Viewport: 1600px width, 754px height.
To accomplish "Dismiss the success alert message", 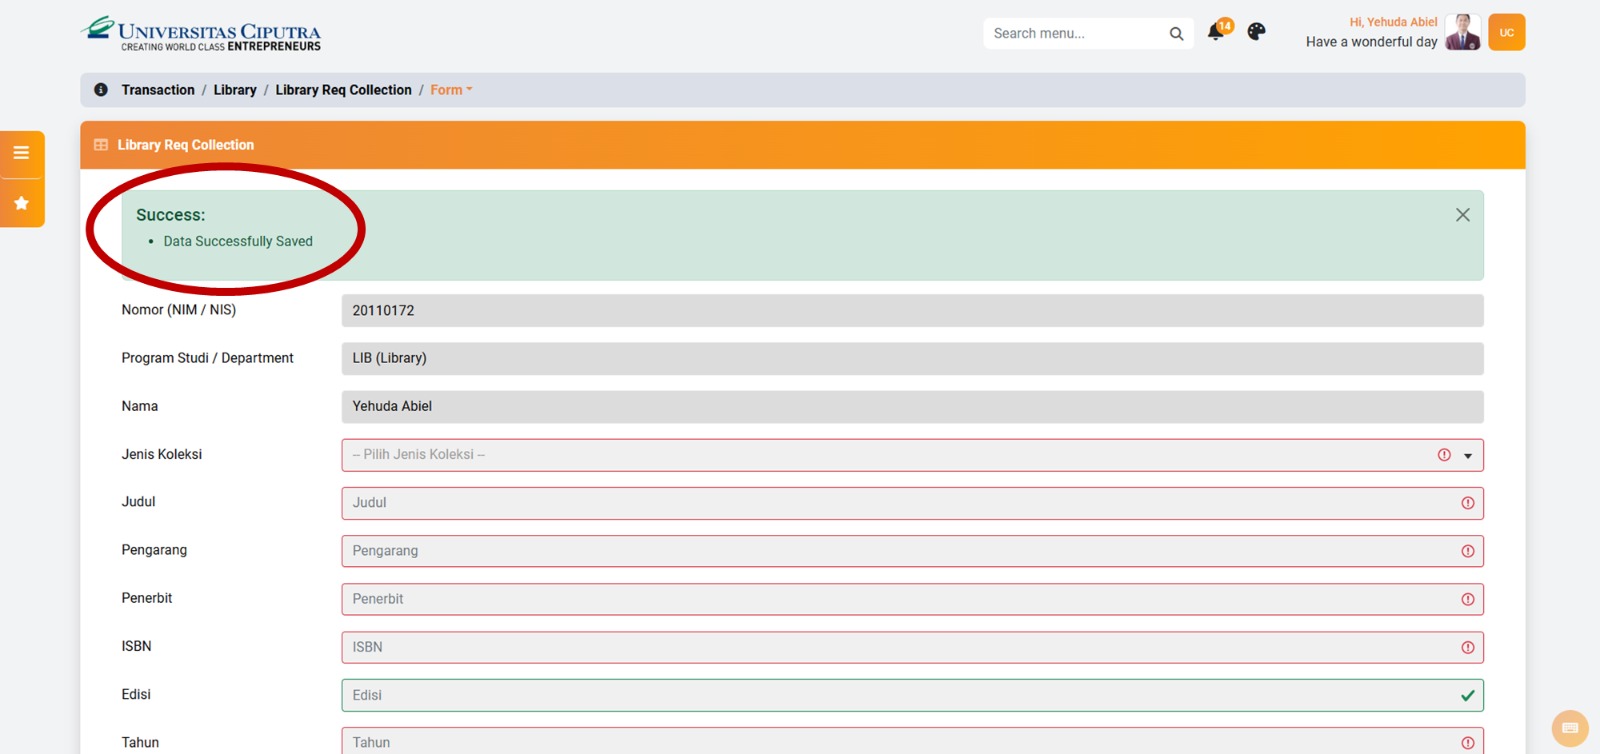I will (1462, 215).
